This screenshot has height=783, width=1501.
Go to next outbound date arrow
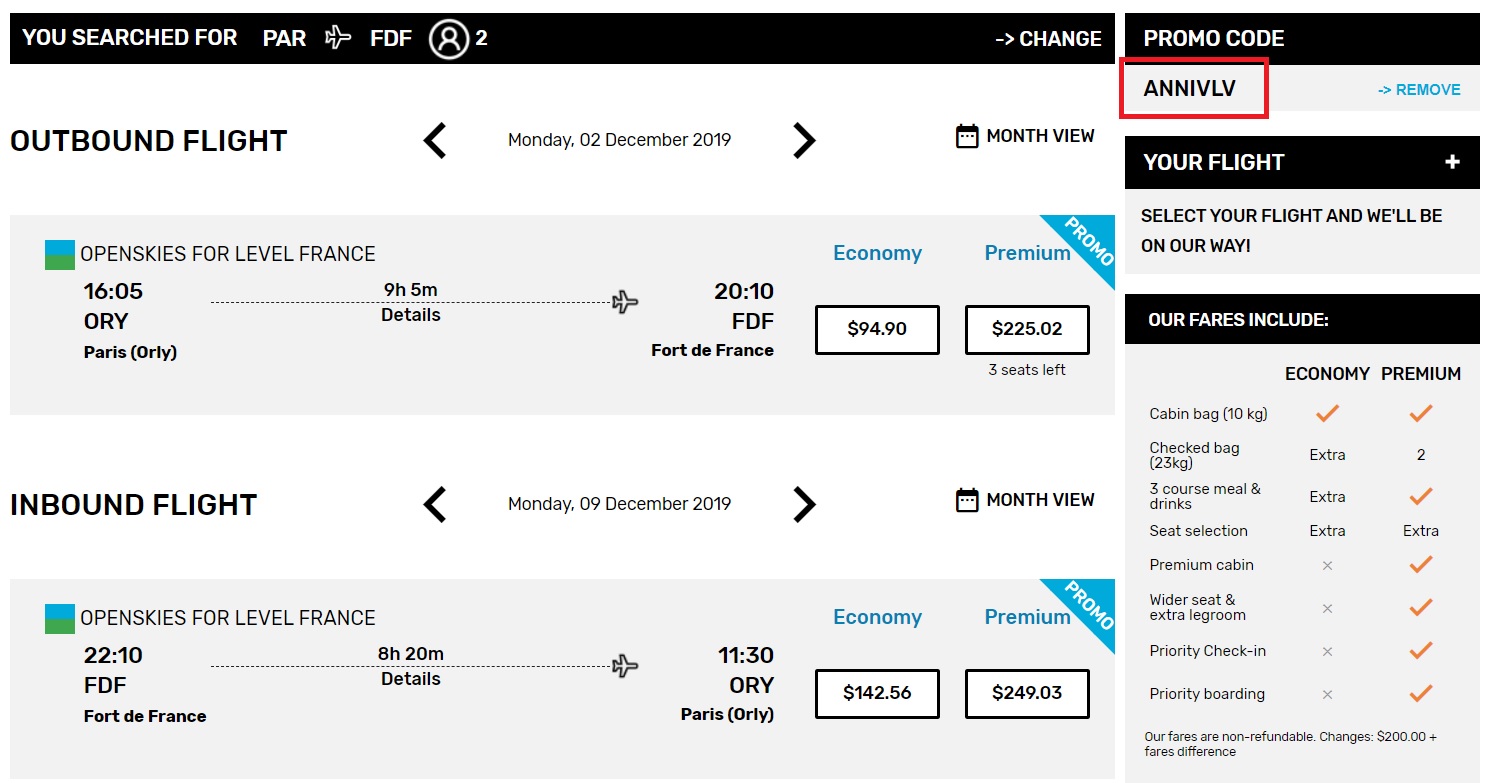(x=804, y=141)
